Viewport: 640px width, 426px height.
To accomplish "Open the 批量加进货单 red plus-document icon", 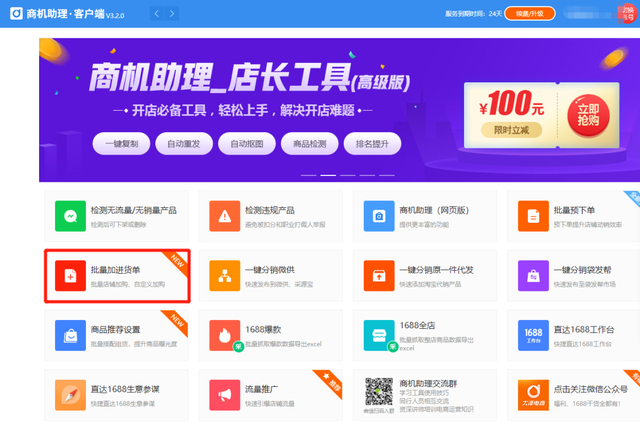I will coord(71,275).
